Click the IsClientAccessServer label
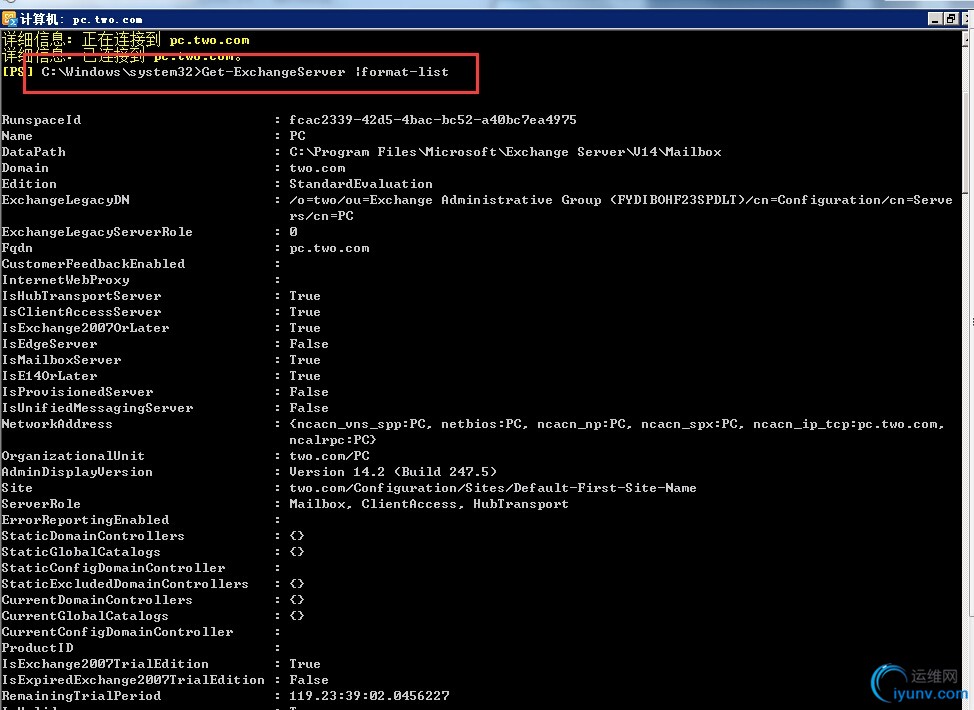This screenshot has height=710, width=974. [x=81, y=312]
